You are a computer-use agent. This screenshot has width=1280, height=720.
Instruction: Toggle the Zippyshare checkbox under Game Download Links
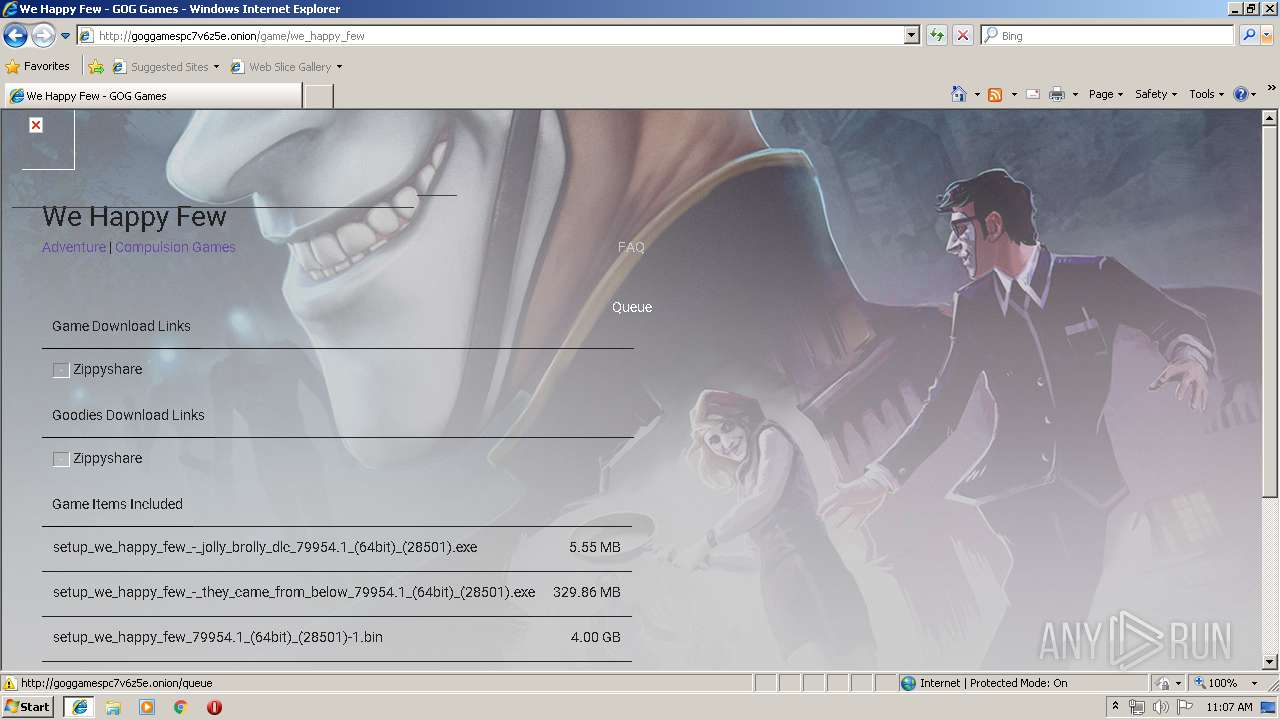61,370
